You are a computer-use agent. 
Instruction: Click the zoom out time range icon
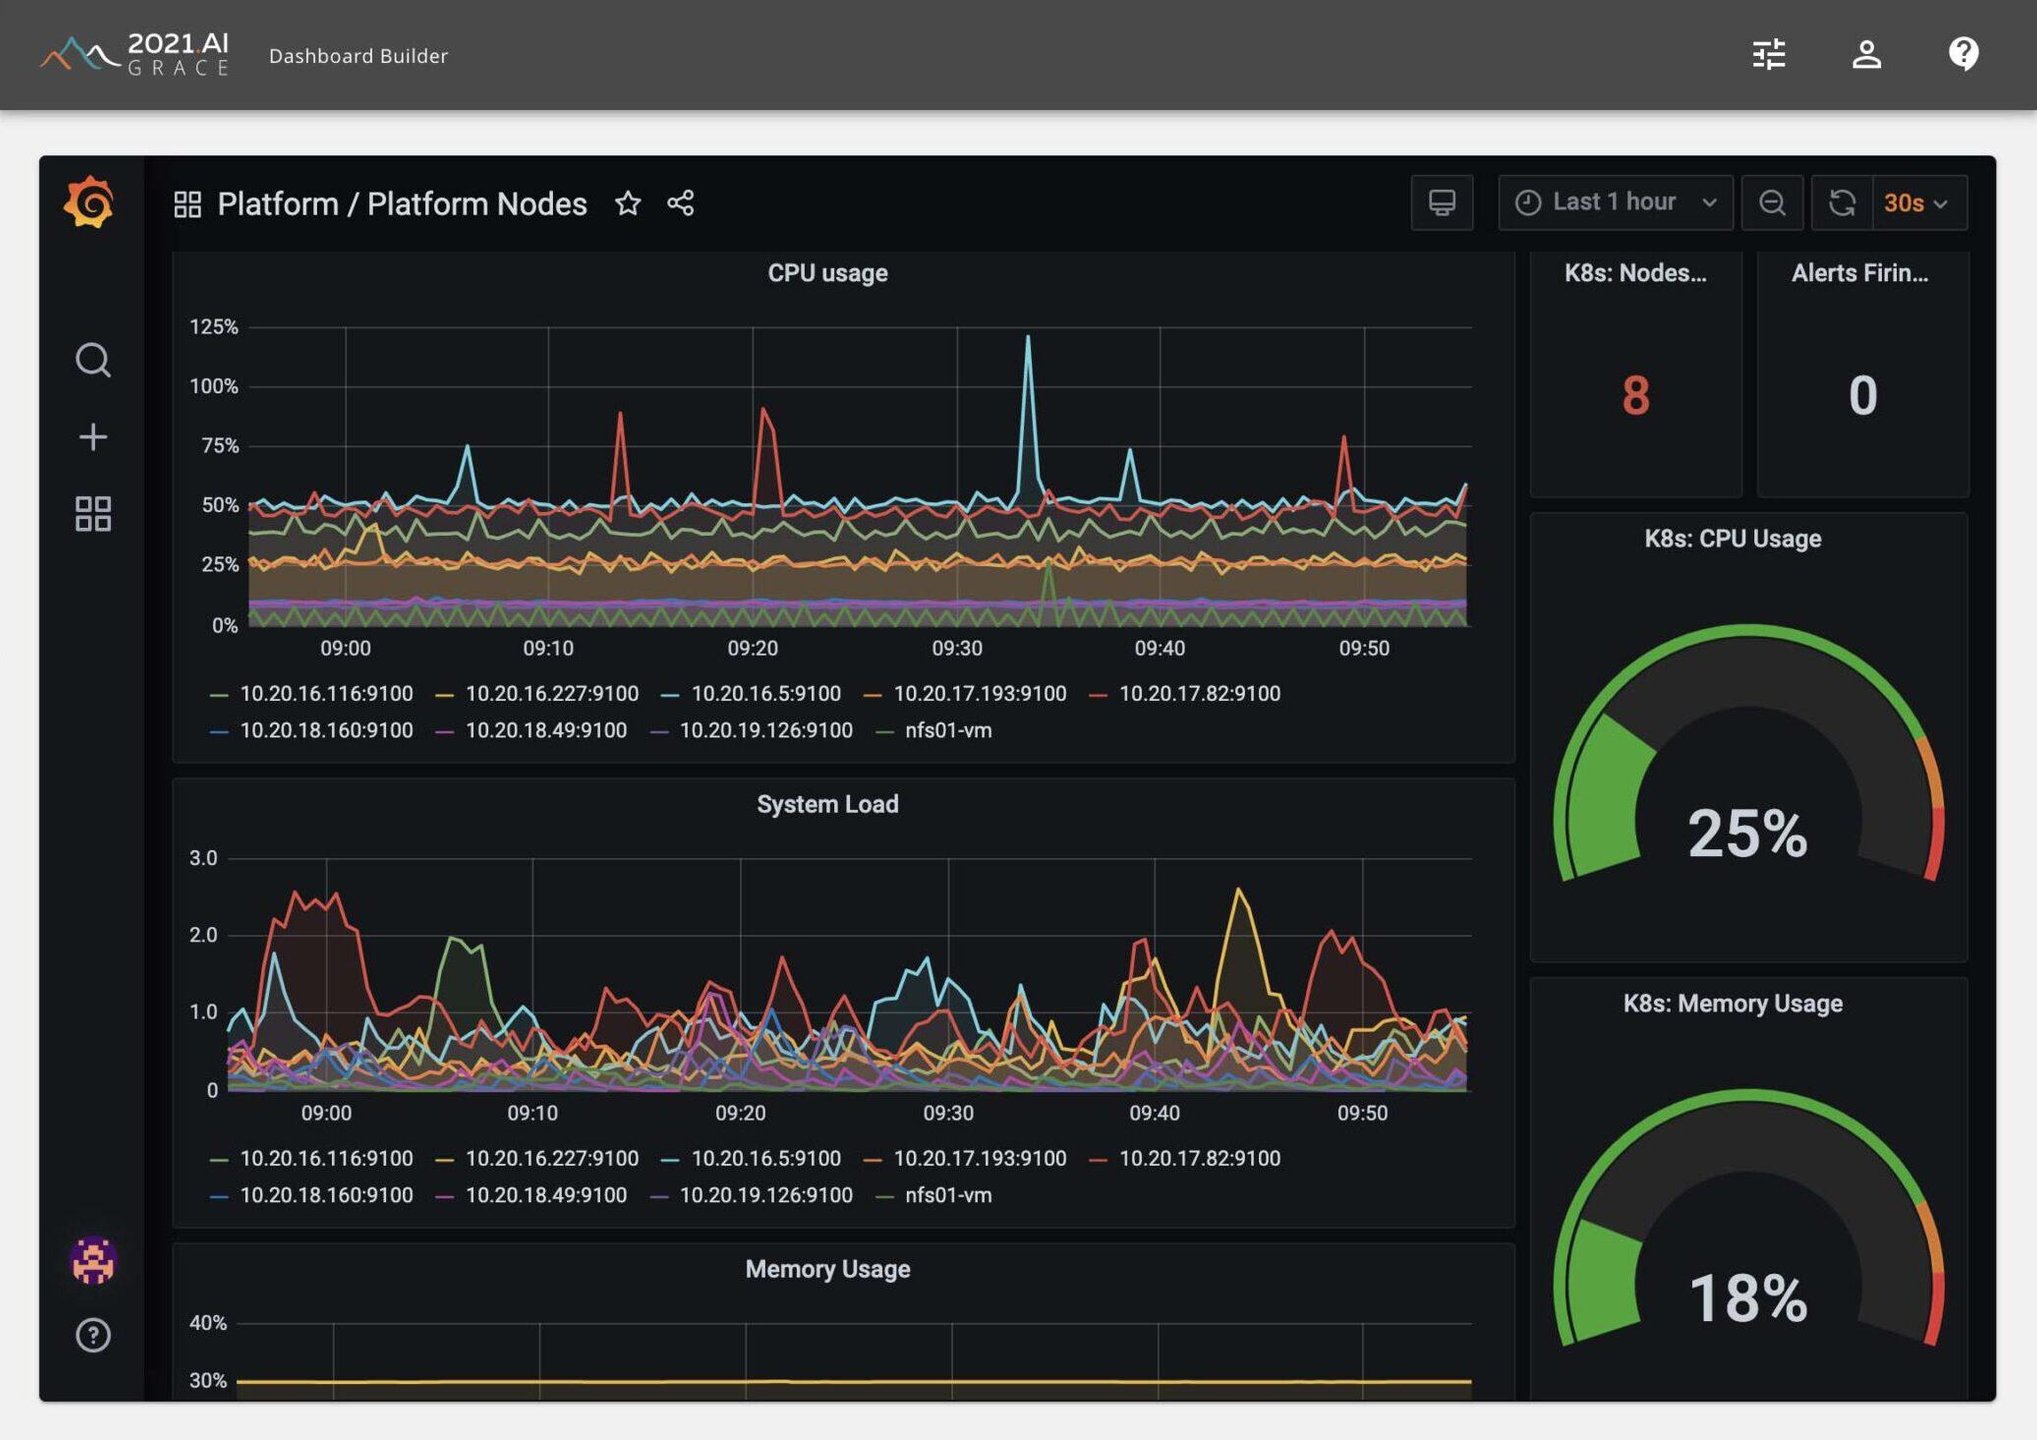[1771, 203]
